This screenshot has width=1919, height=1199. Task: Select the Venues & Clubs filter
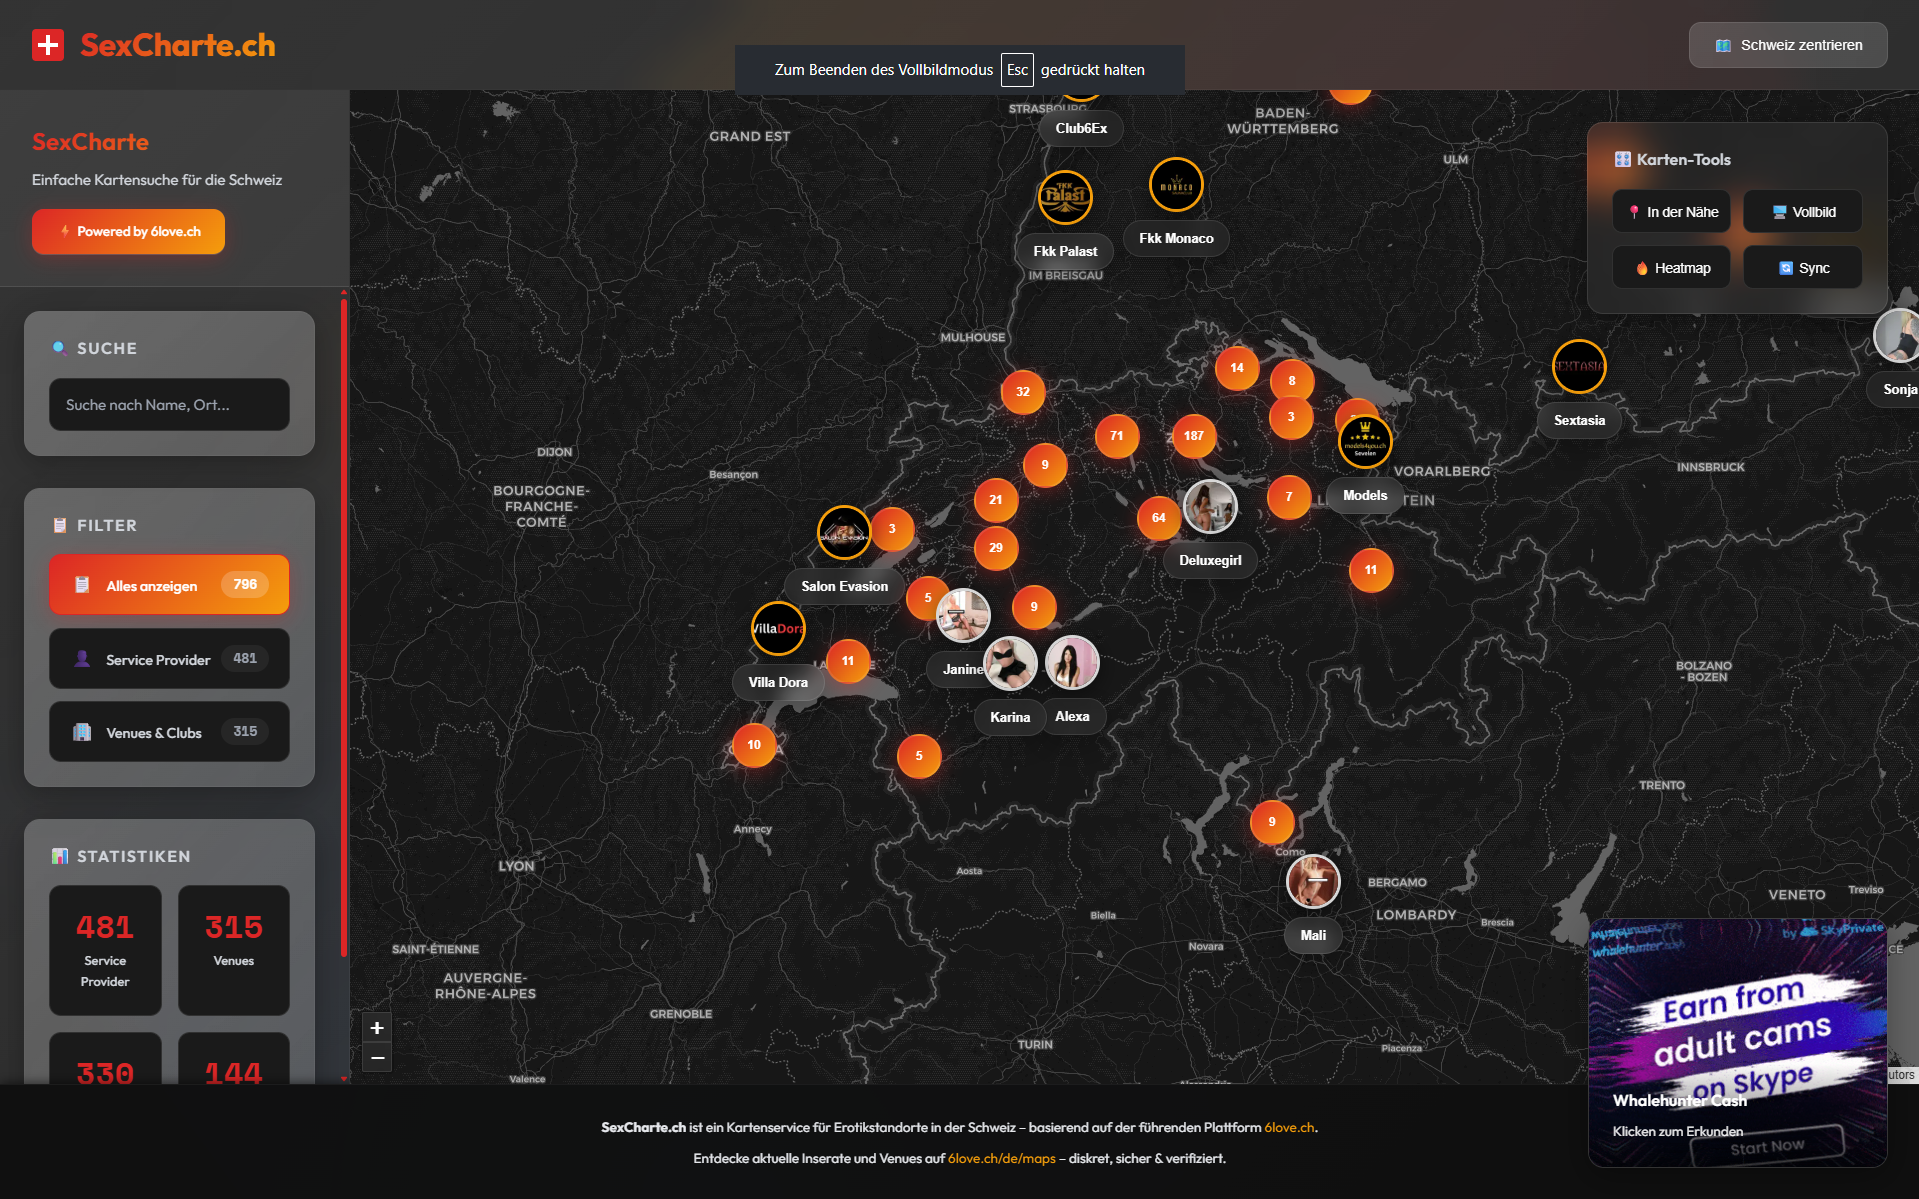tap(169, 732)
